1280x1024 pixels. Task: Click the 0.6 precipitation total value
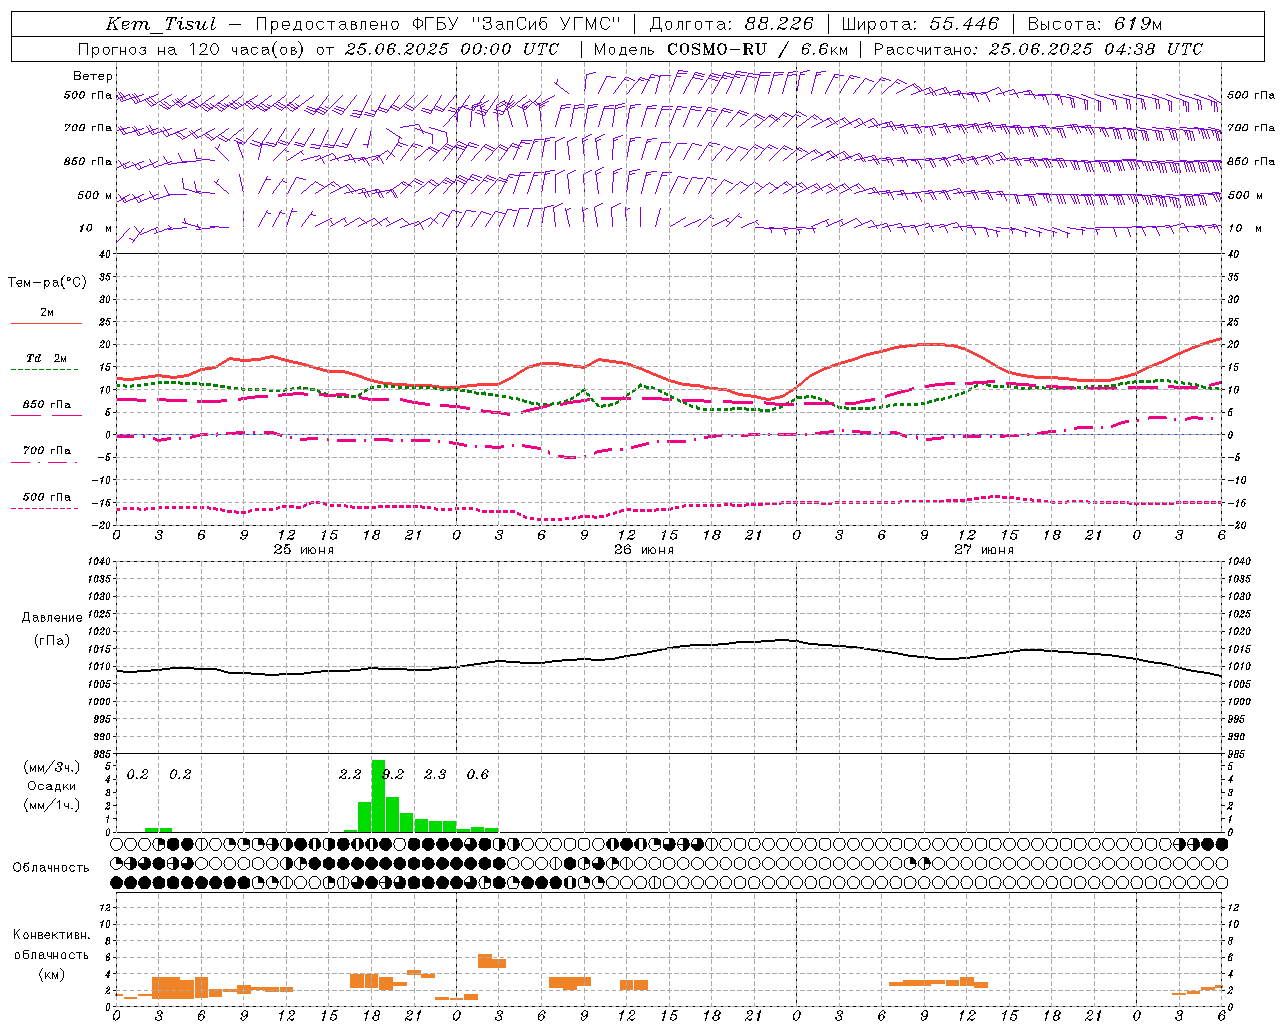[x=478, y=774]
